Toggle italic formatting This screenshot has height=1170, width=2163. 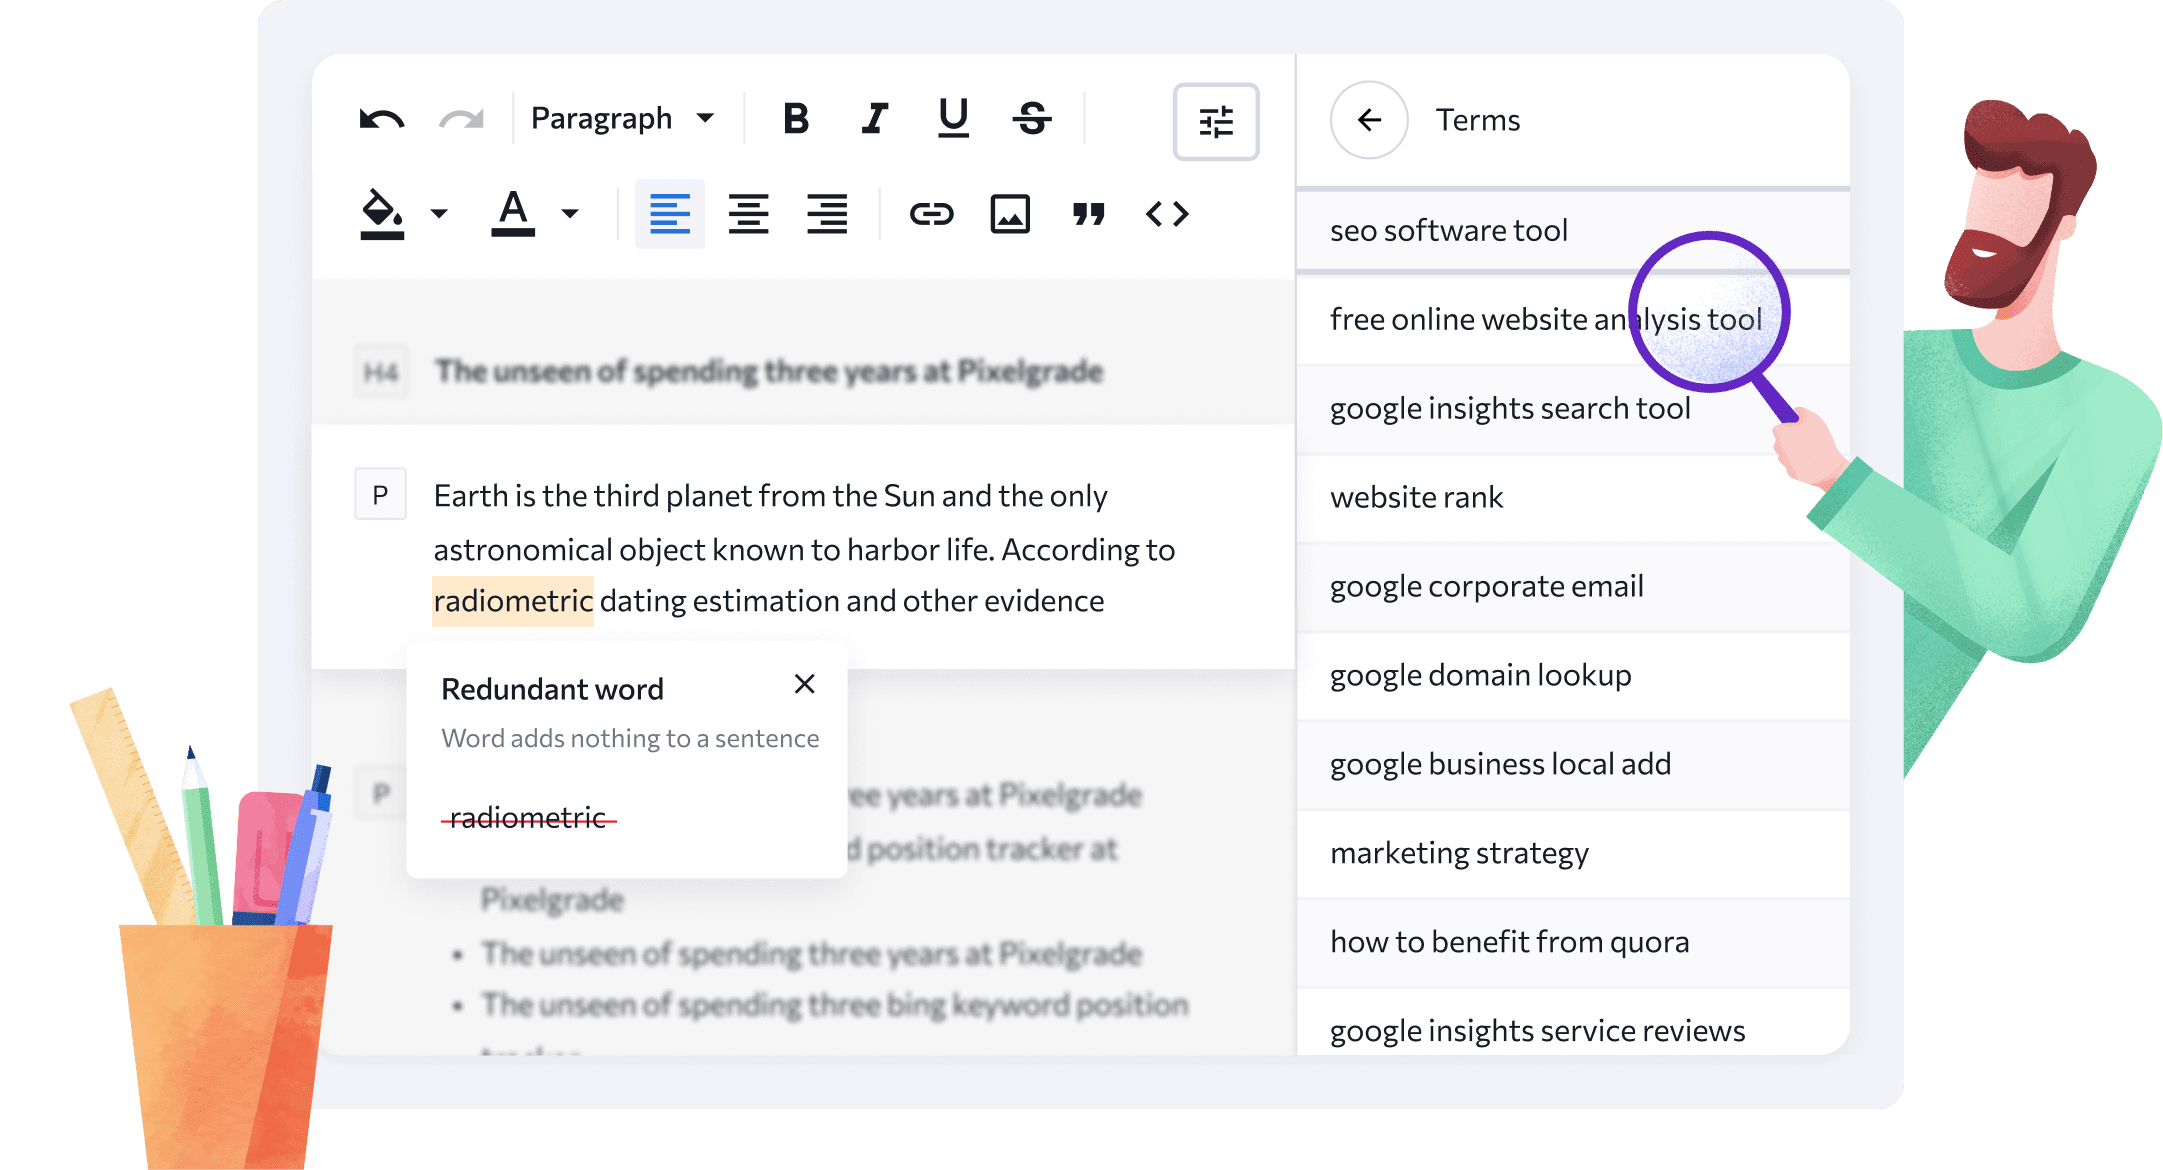pos(875,118)
